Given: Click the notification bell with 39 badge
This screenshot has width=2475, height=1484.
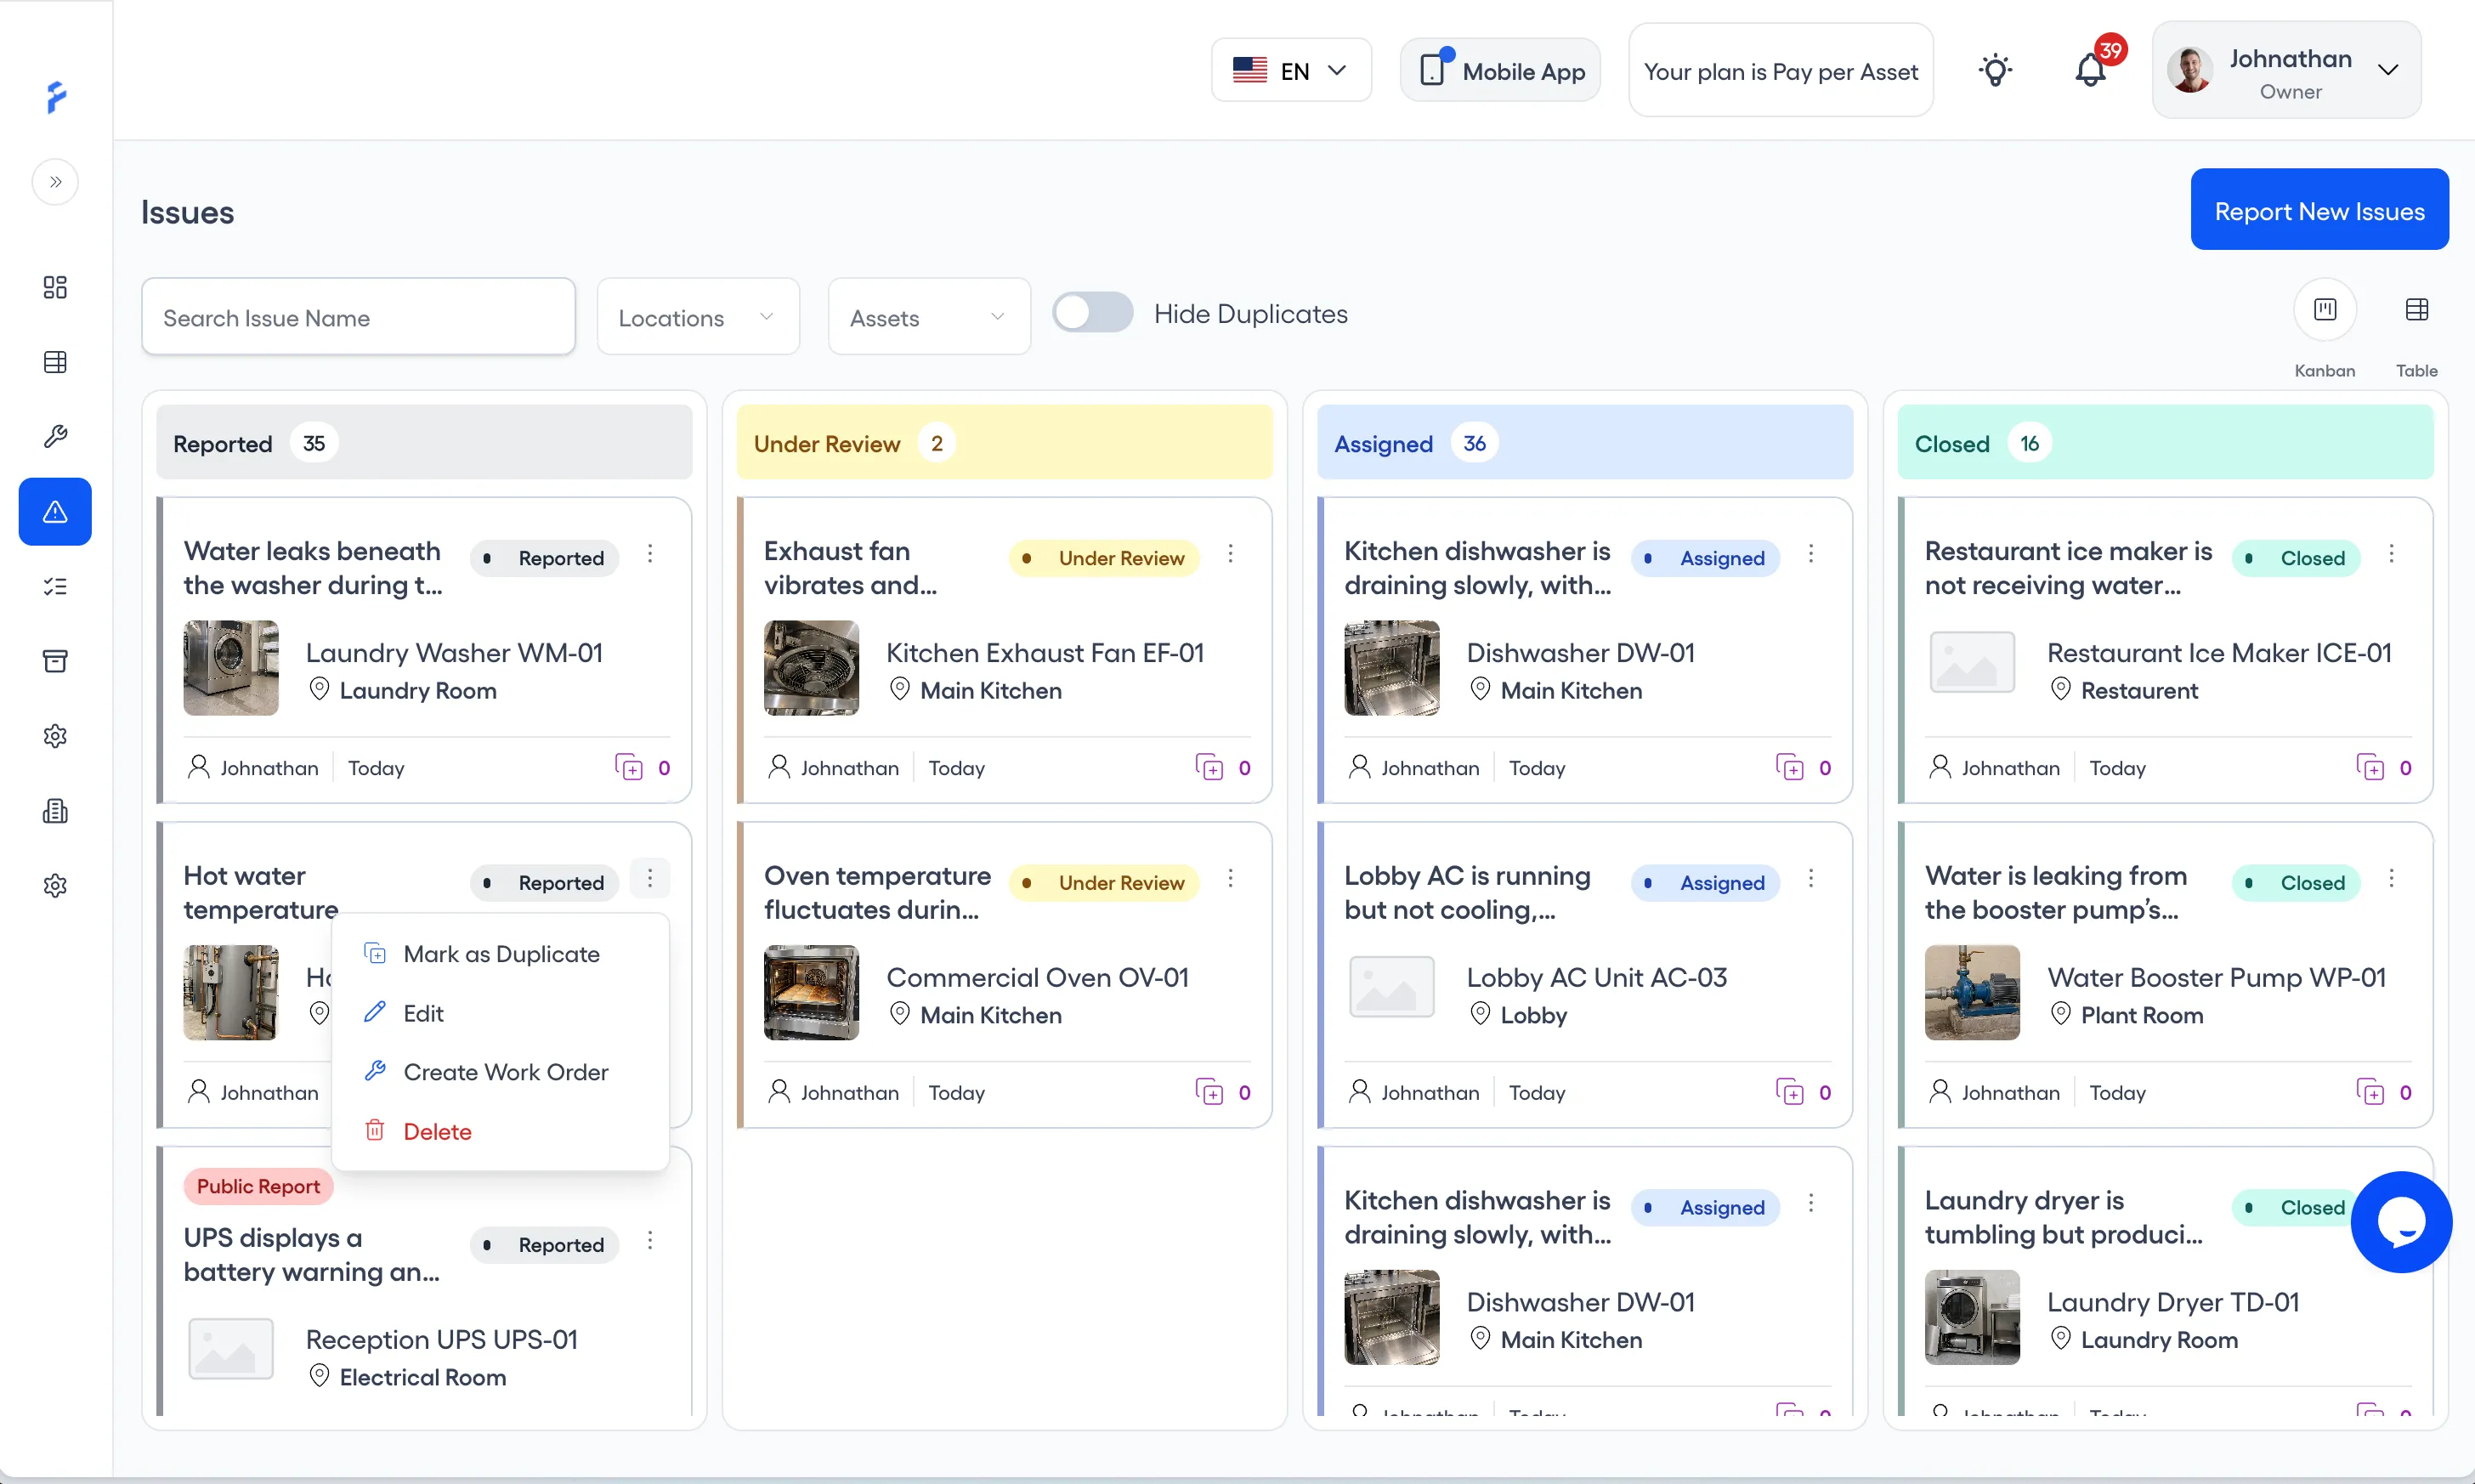Looking at the screenshot, I should click(2091, 70).
